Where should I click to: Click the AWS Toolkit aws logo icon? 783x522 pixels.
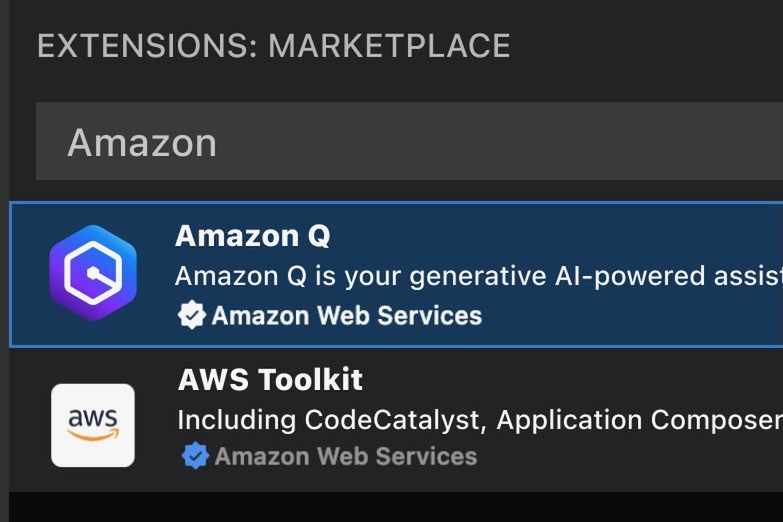point(93,425)
